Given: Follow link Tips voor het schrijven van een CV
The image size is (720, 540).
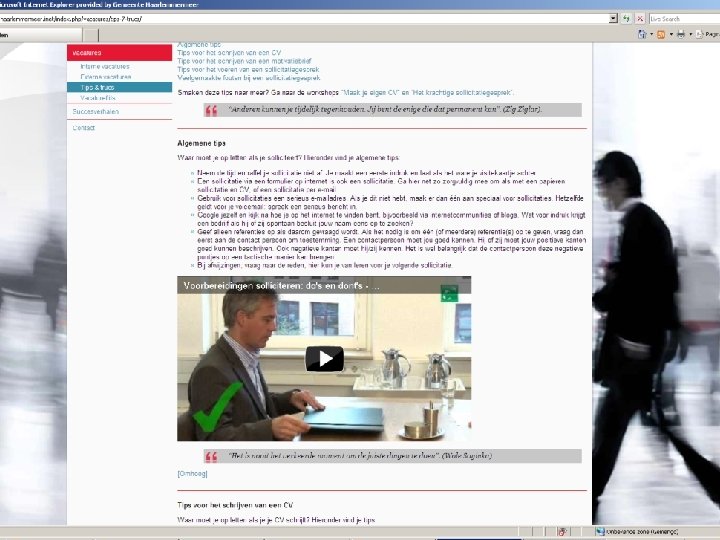Looking at the screenshot, I should tap(229, 53).
